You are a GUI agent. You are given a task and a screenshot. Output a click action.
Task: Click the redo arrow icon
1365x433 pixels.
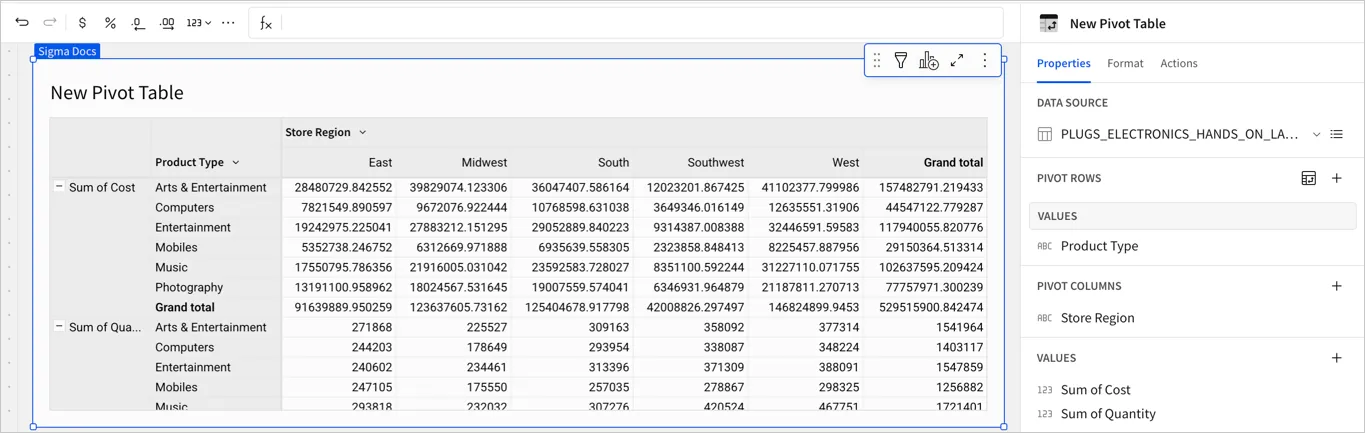[x=50, y=22]
